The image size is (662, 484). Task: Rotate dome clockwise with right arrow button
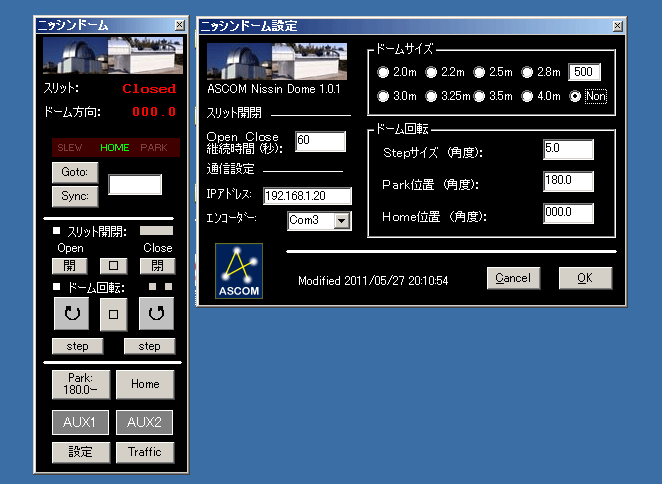156,314
